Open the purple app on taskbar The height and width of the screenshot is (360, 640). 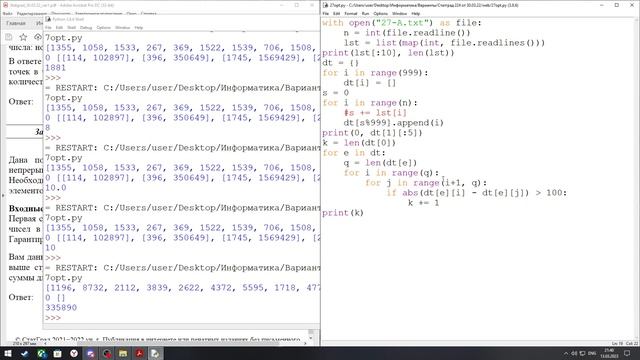pos(90,353)
